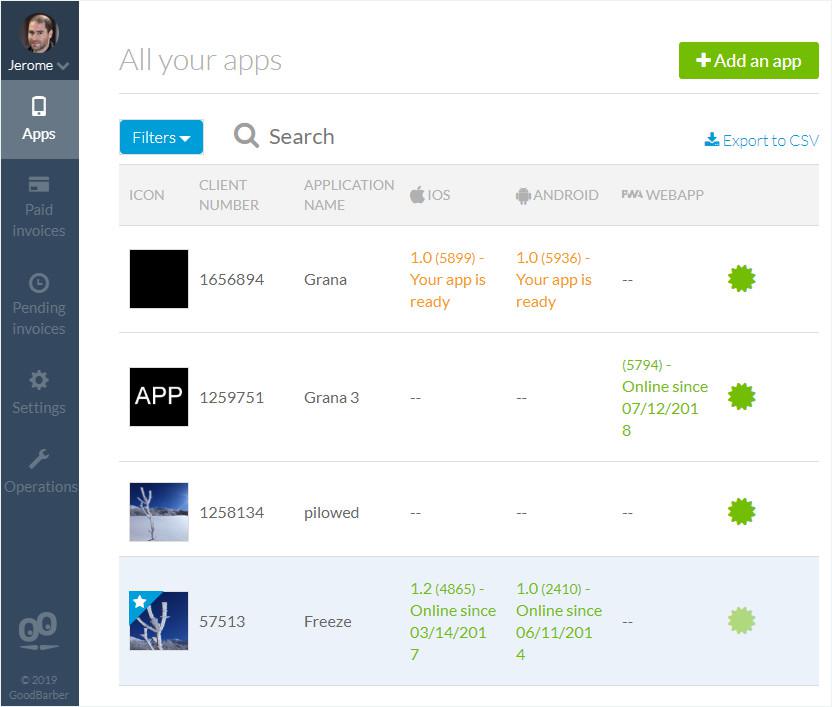Open Paid invoices from sidebar
Image resolution: width=832 pixels, height=707 pixels.
click(x=39, y=207)
